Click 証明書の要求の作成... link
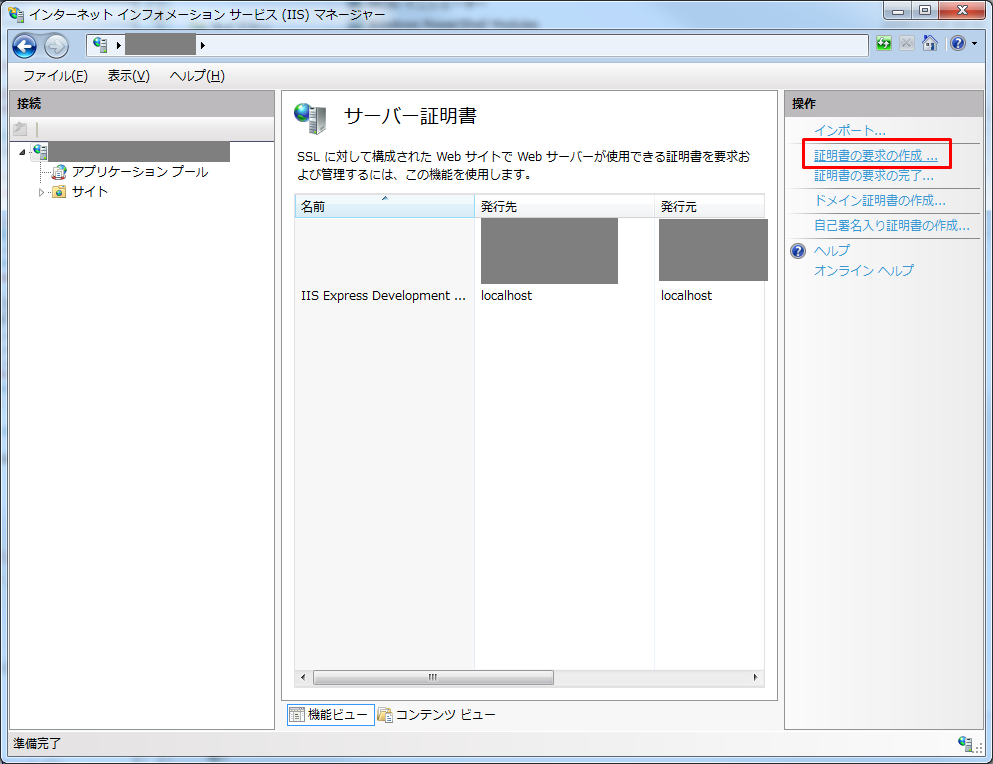 (875, 155)
